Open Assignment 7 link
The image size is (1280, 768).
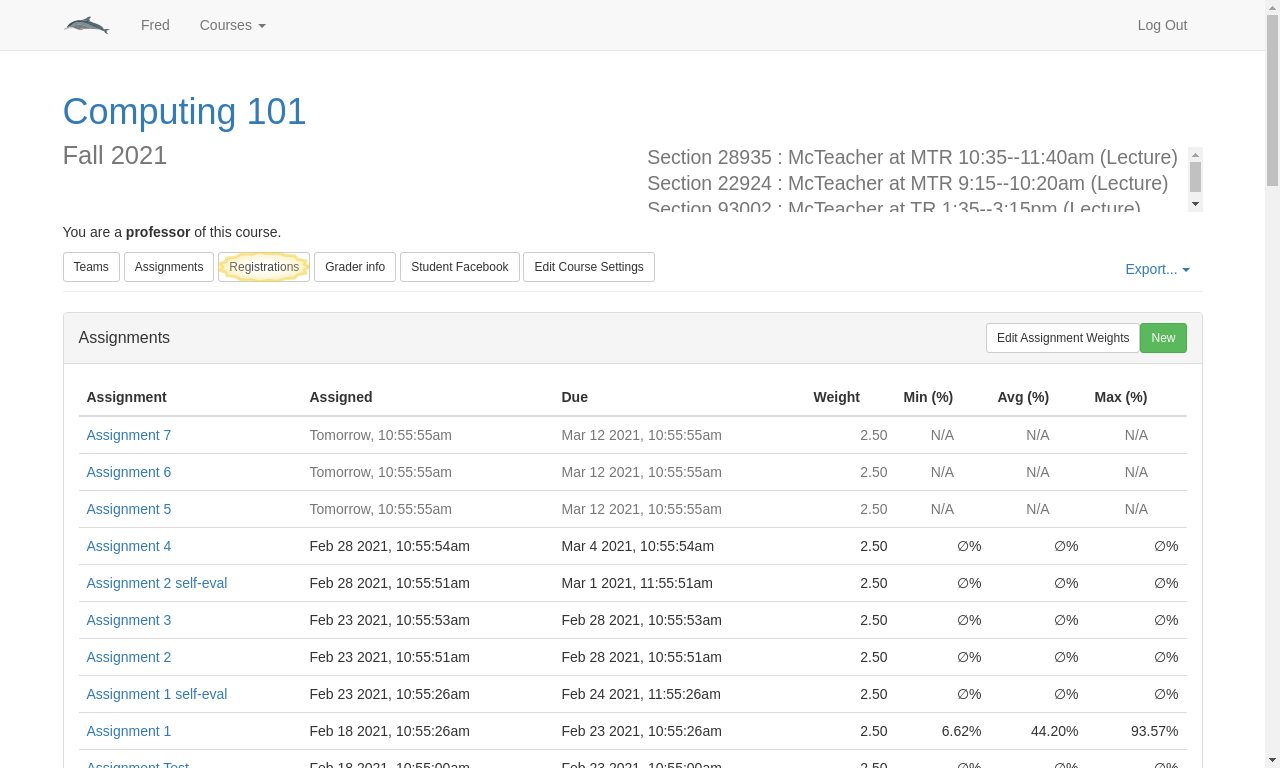point(129,435)
